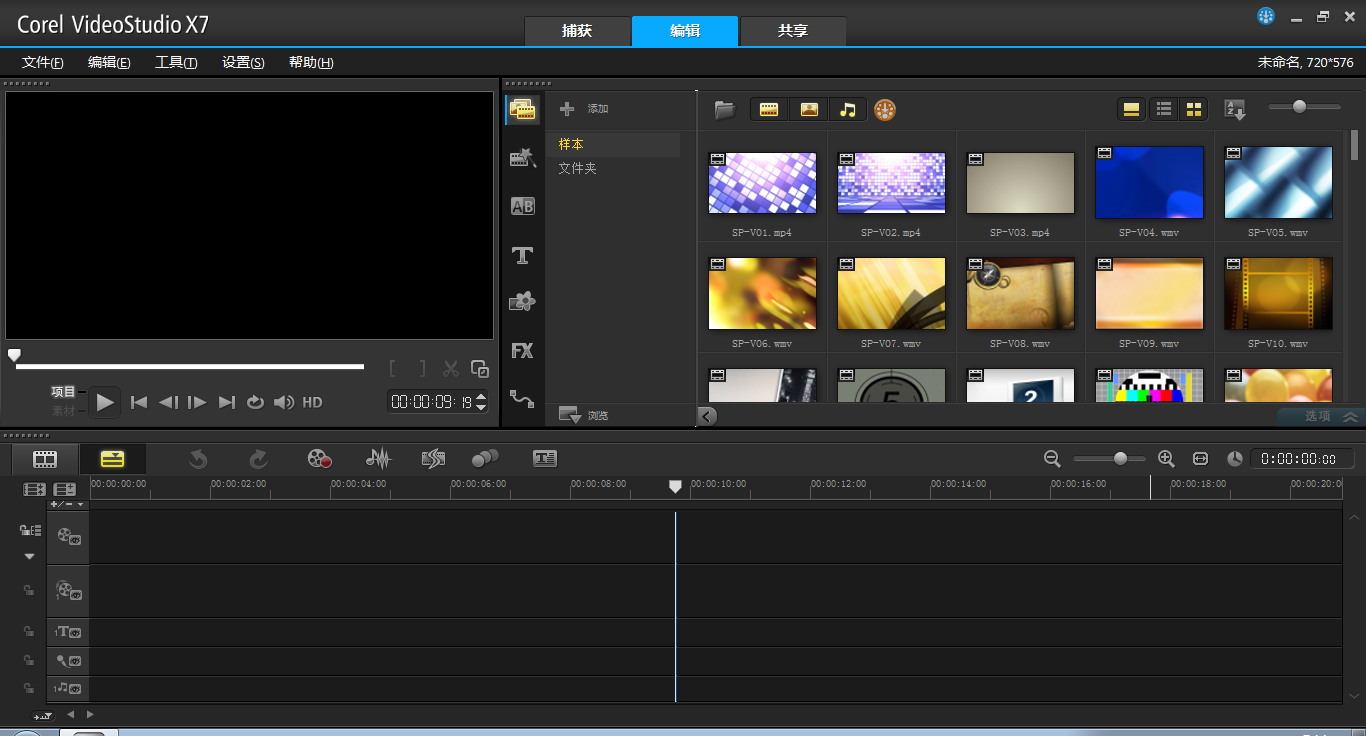
Task: Click 添加 to add a folder
Action: (x=584, y=109)
